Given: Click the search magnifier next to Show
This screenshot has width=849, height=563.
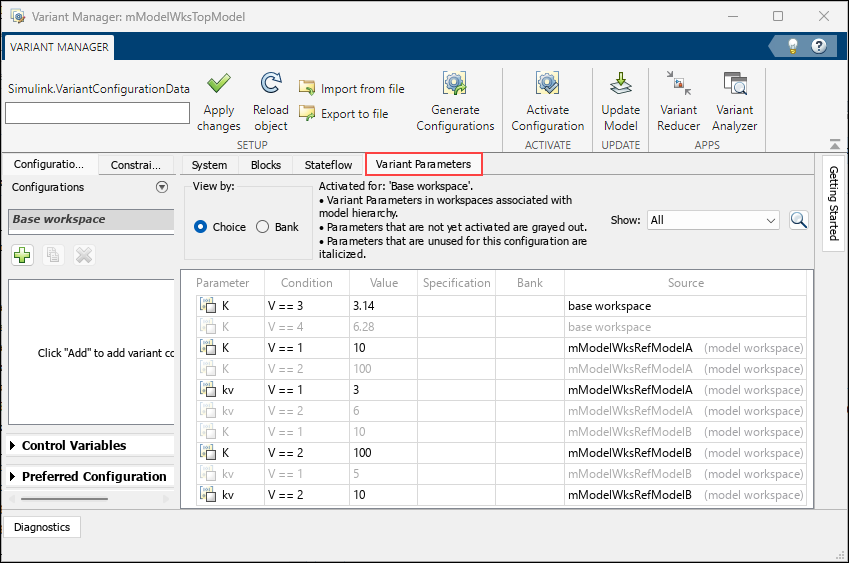Looking at the screenshot, I should [798, 220].
